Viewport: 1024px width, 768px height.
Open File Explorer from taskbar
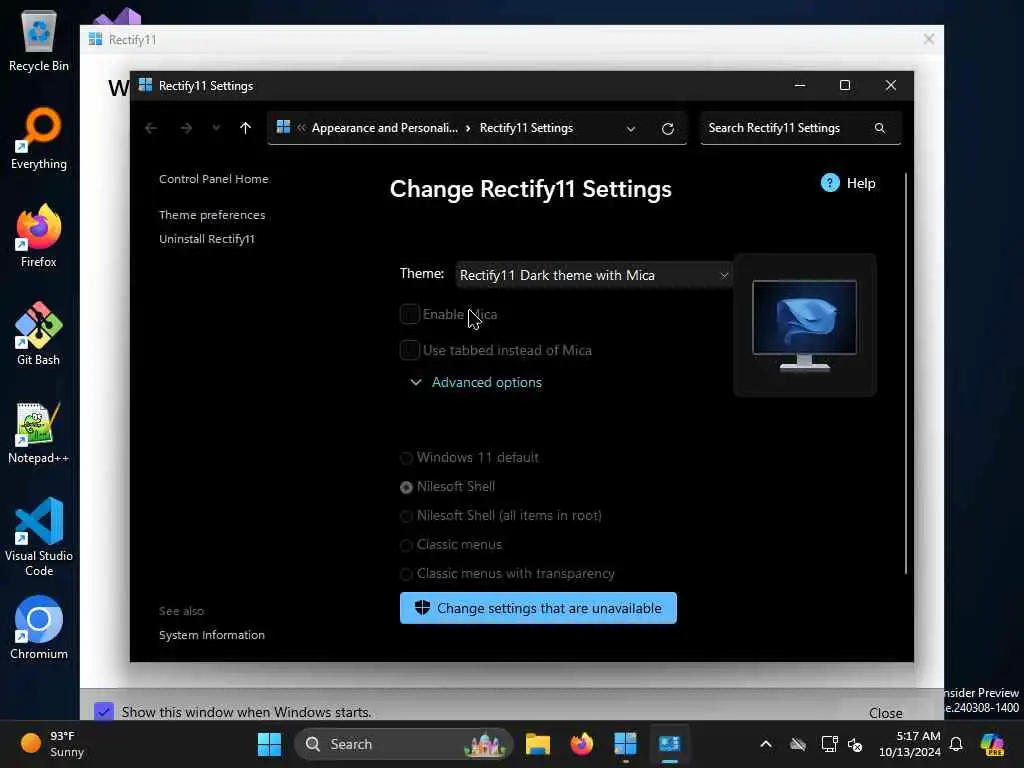pyautogui.click(x=537, y=744)
